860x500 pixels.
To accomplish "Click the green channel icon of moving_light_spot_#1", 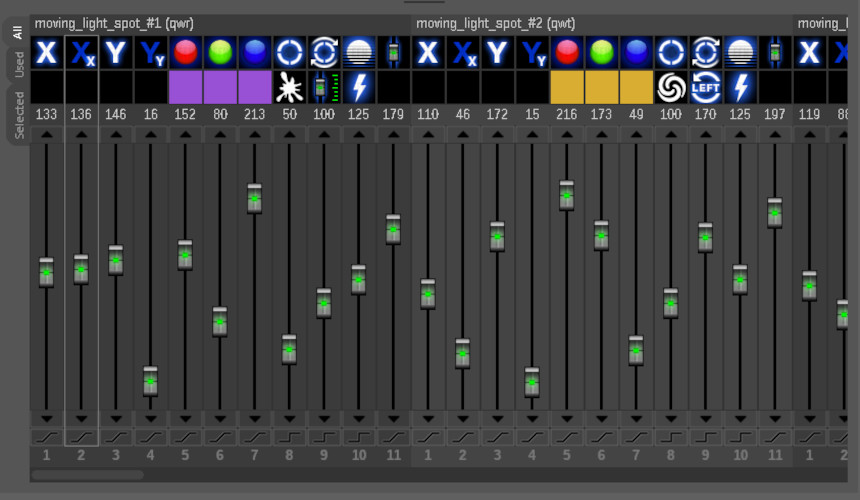I will point(219,52).
